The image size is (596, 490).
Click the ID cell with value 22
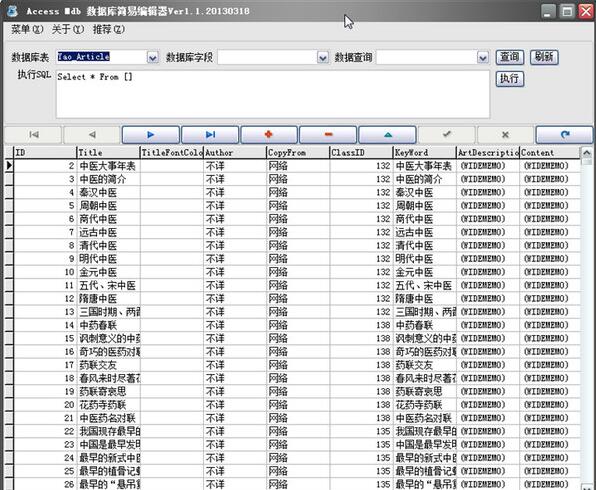point(45,431)
